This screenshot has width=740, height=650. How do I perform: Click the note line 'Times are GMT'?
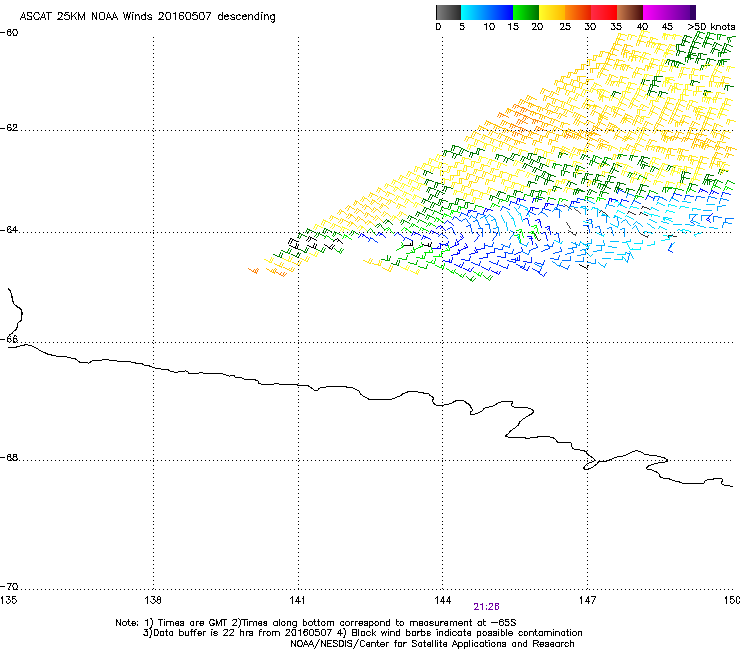pyautogui.click(x=193, y=623)
